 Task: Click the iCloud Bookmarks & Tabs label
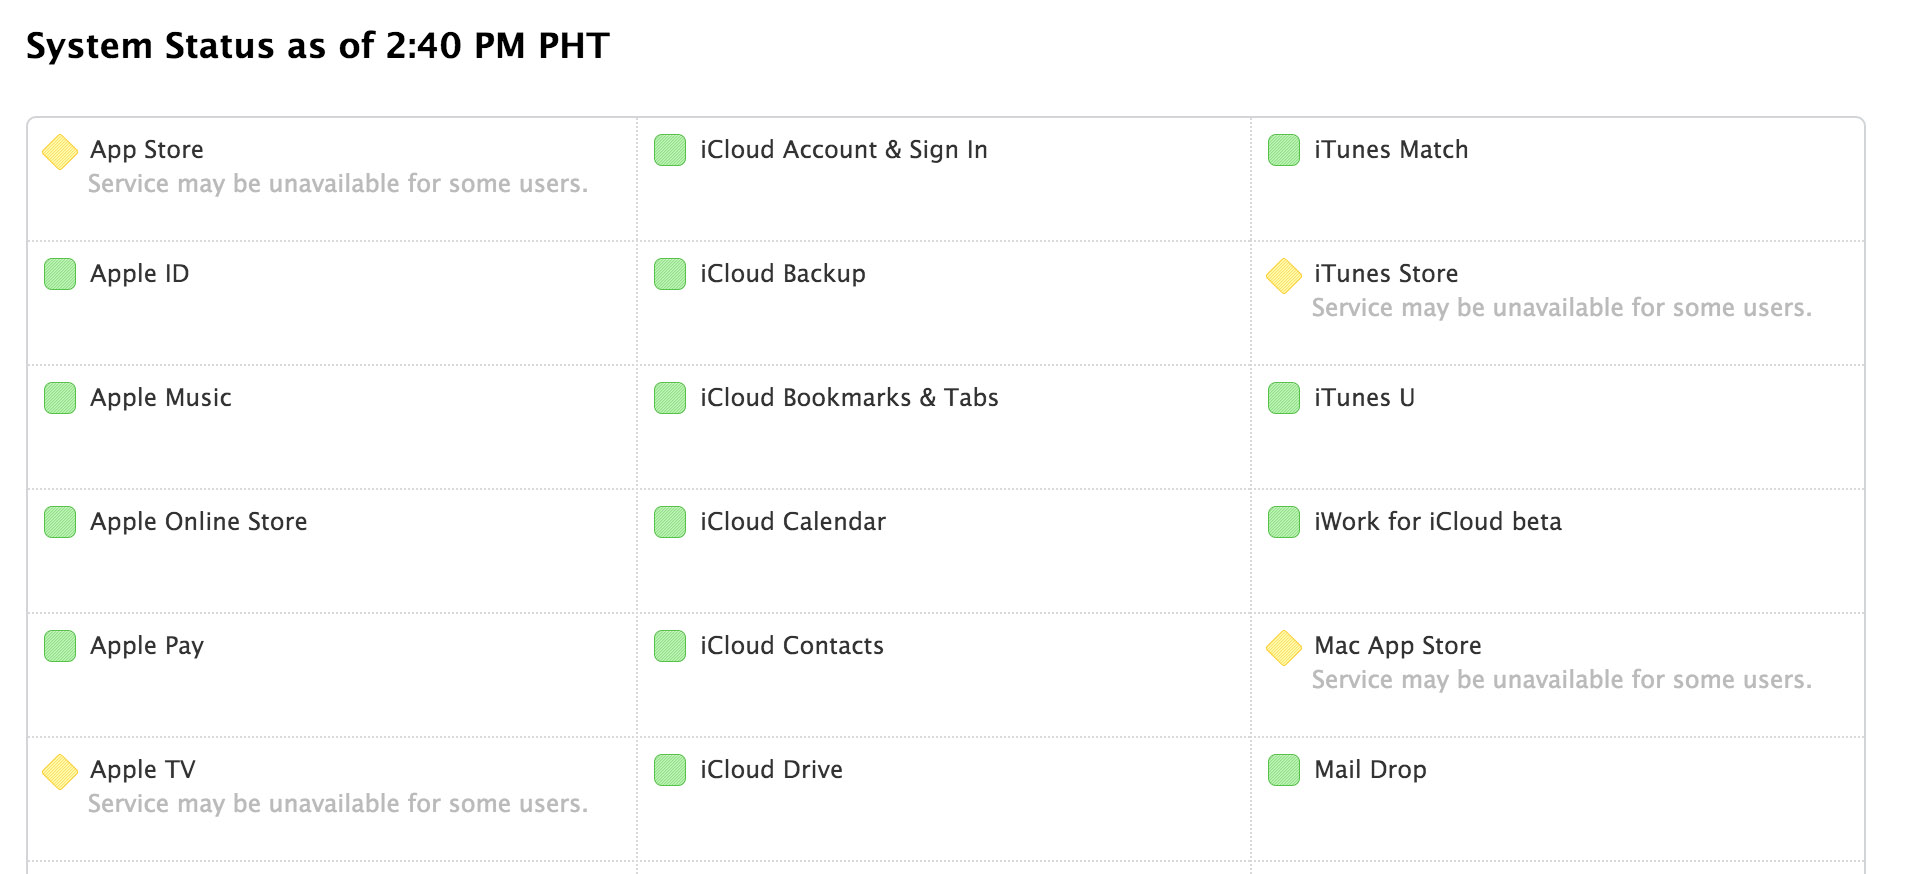(x=848, y=398)
